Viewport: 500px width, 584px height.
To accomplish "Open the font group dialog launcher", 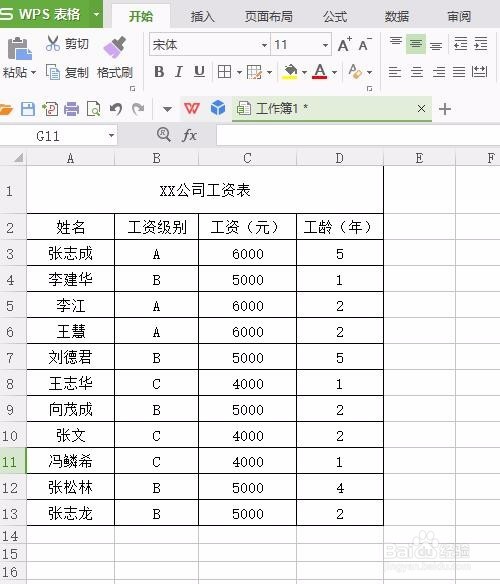I will point(369,89).
